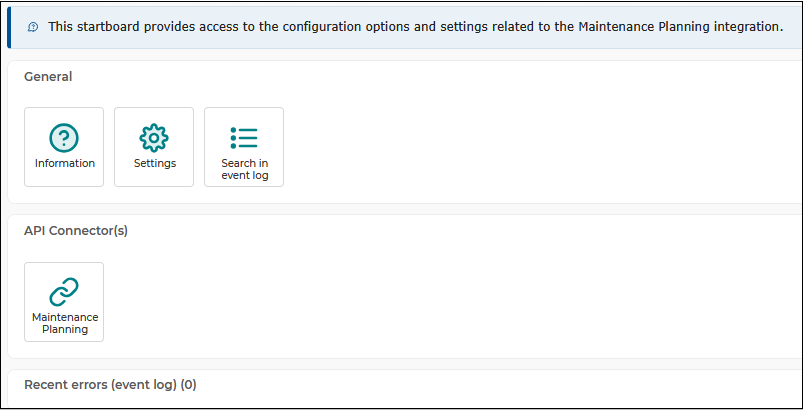Click the Settings gear icon
Image resolution: width=803 pixels, height=410 pixels.
click(154, 138)
